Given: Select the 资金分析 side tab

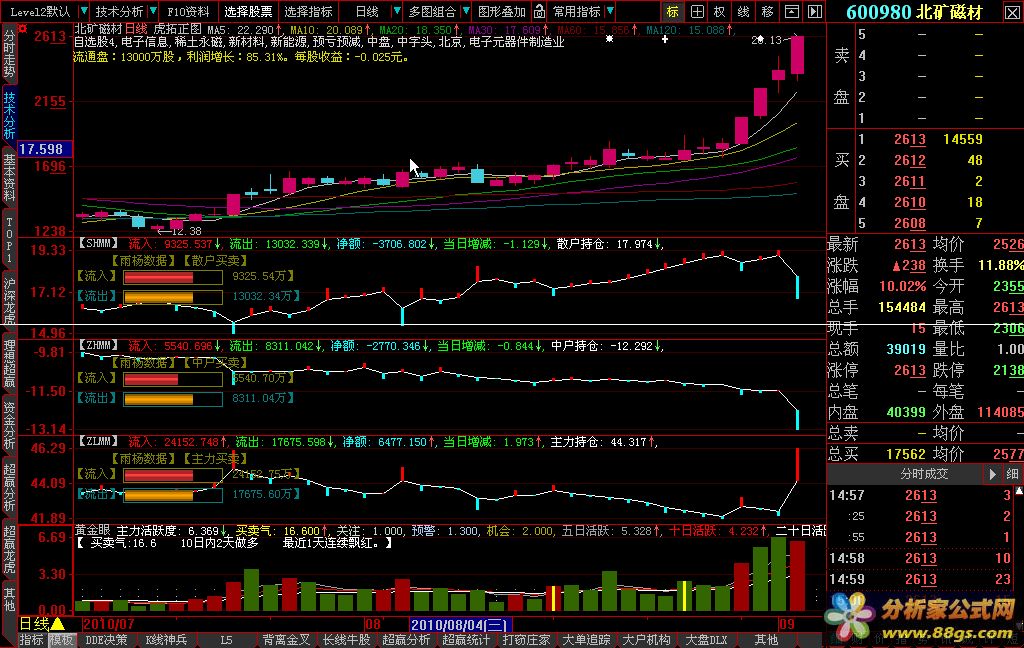Looking at the screenshot, I should [9, 425].
